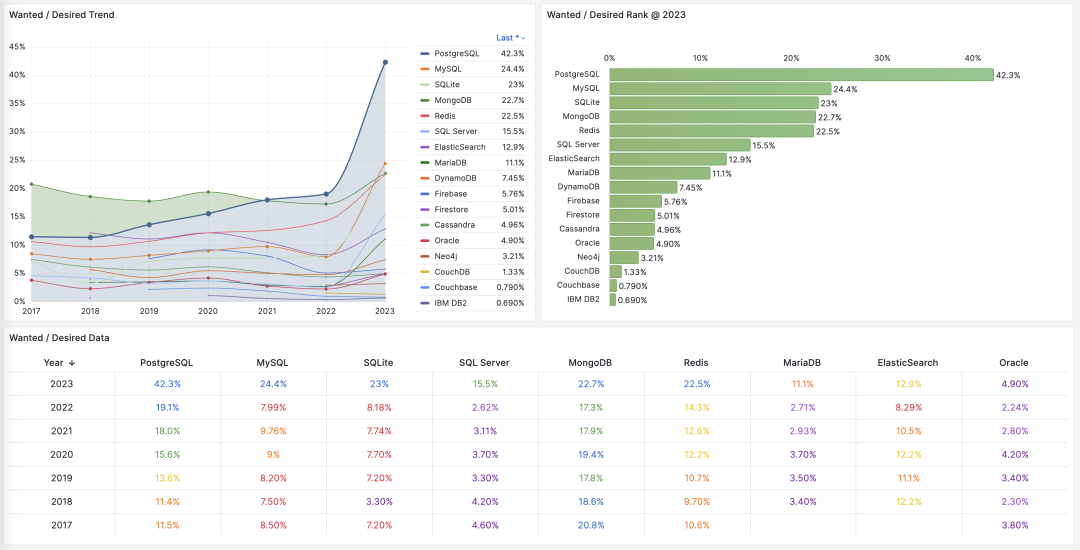Click the SQL Server bar in rank chart
The width and height of the screenshot is (1080, 550).
click(x=679, y=145)
